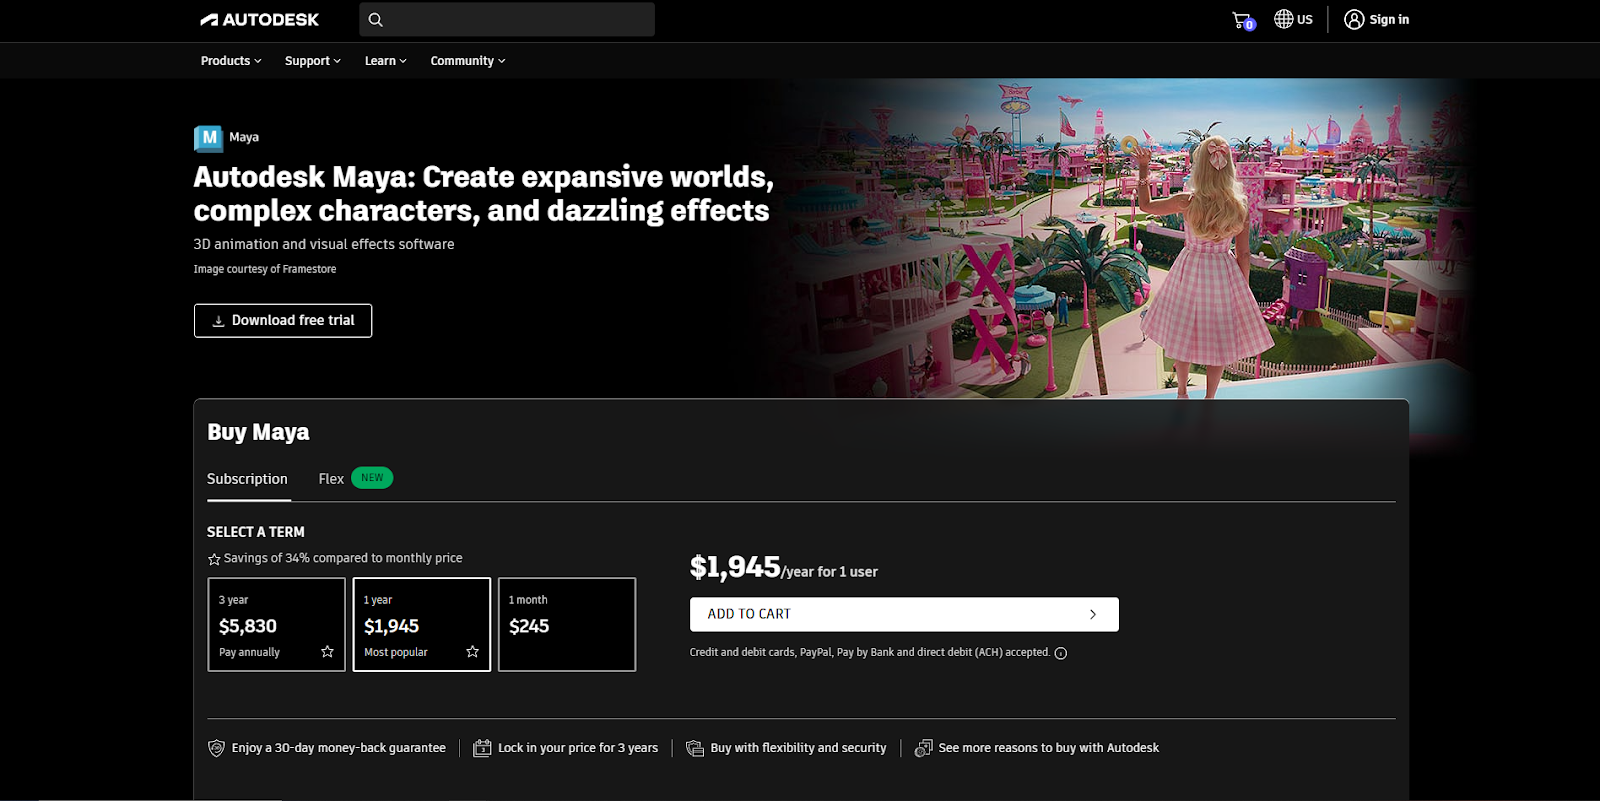Expand the Products menu
This screenshot has height=801, width=1600.
(x=231, y=61)
